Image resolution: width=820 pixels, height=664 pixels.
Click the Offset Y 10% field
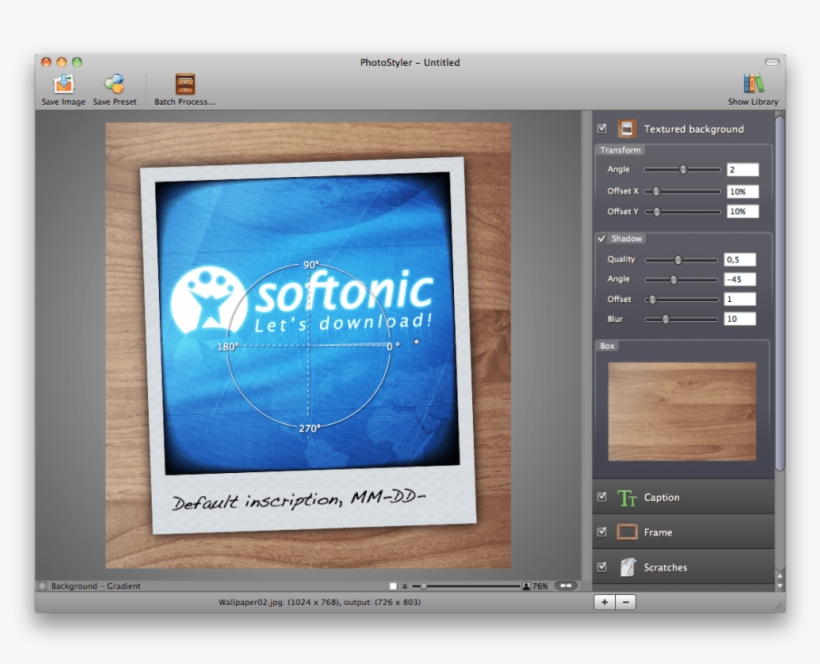(x=743, y=211)
